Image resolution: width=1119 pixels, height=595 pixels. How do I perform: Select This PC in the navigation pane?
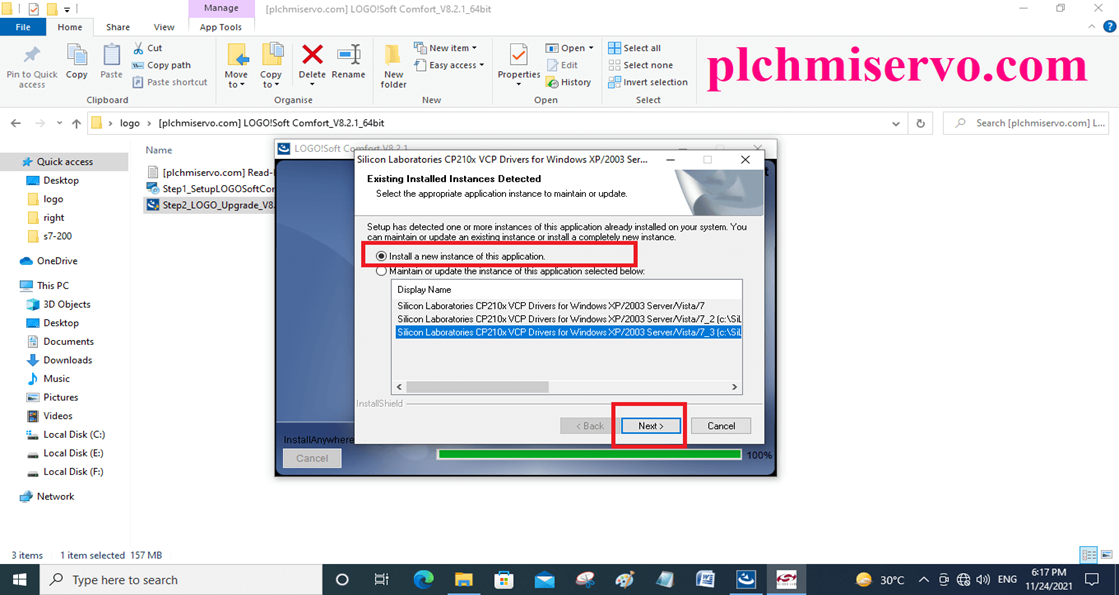[53, 285]
